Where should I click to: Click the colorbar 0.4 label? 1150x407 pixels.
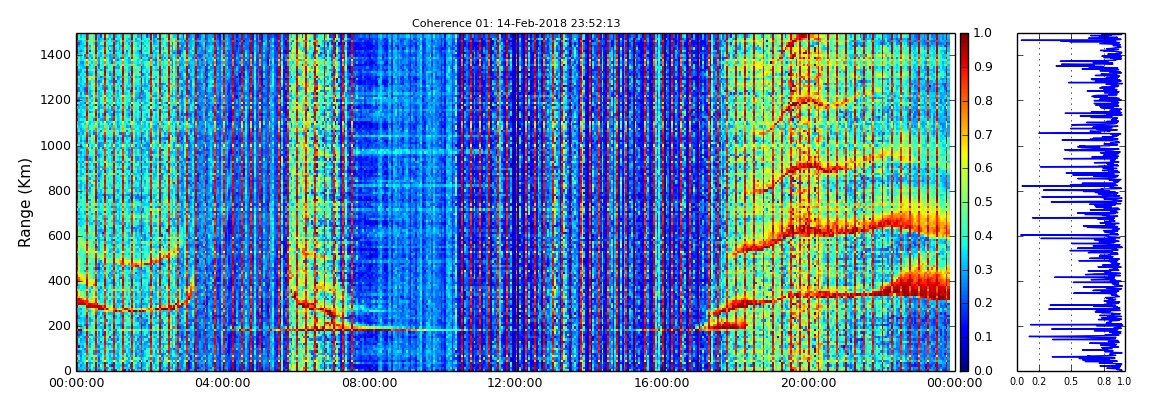(983, 235)
